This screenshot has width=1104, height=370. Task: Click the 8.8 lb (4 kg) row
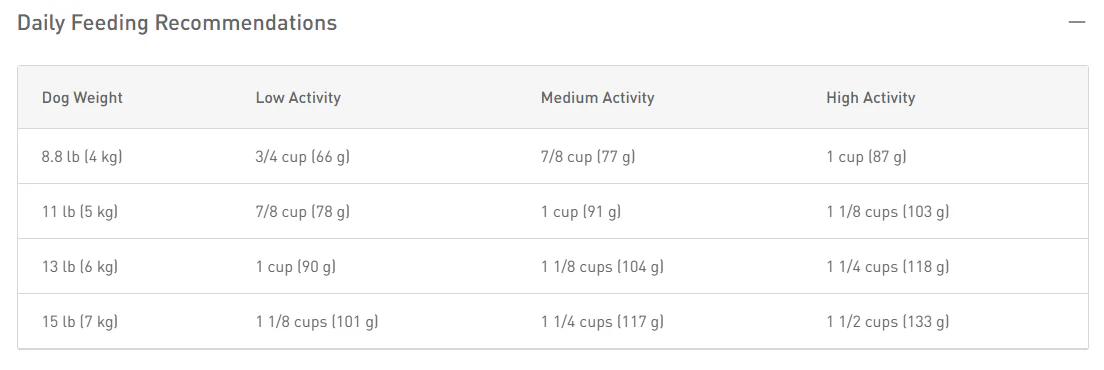[553, 156]
